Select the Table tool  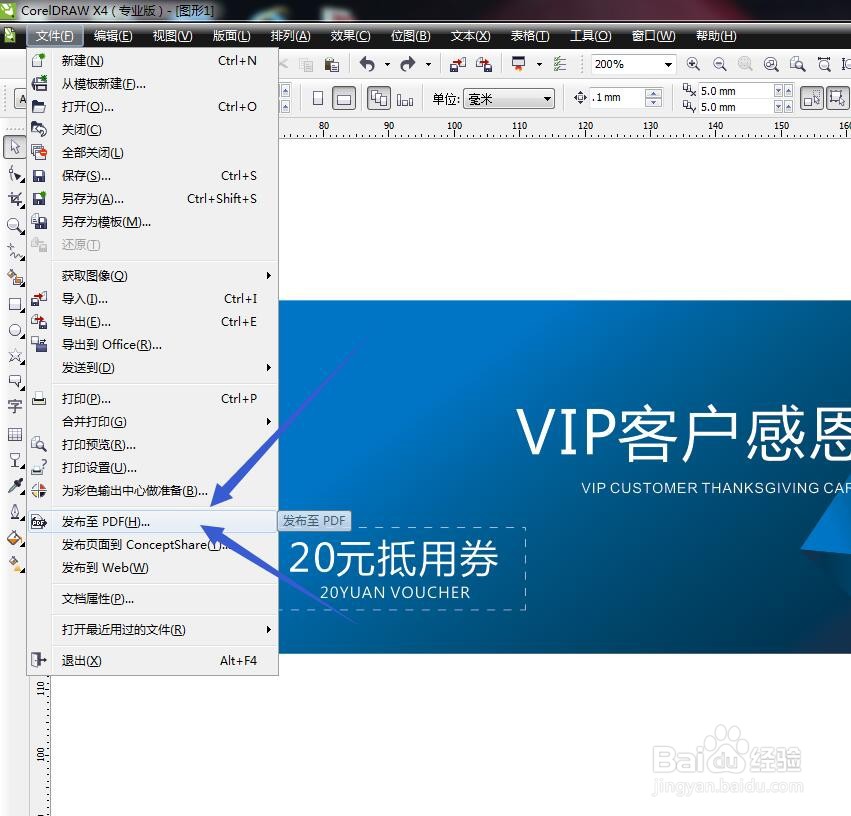(15, 434)
